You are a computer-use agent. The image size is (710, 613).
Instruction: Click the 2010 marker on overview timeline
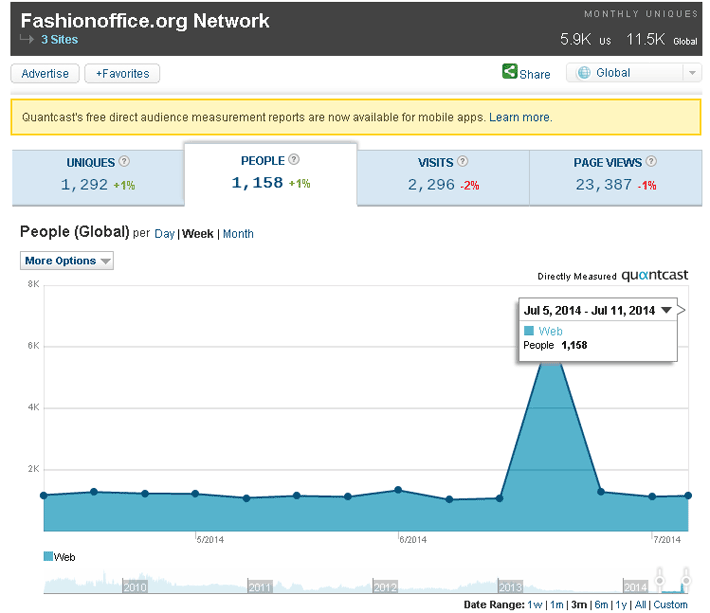click(x=135, y=587)
